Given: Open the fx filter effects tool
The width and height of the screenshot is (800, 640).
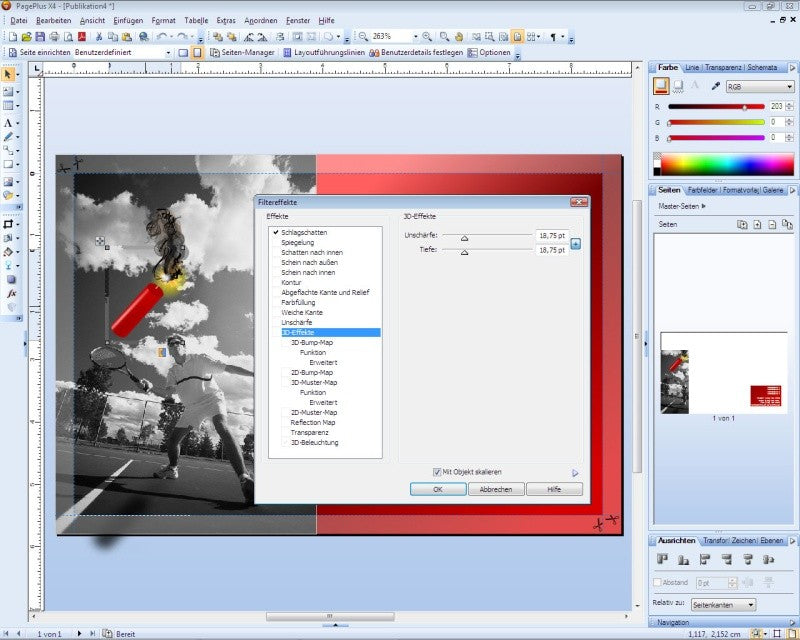Looking at the screenshot, I should [x=11, y=293].
